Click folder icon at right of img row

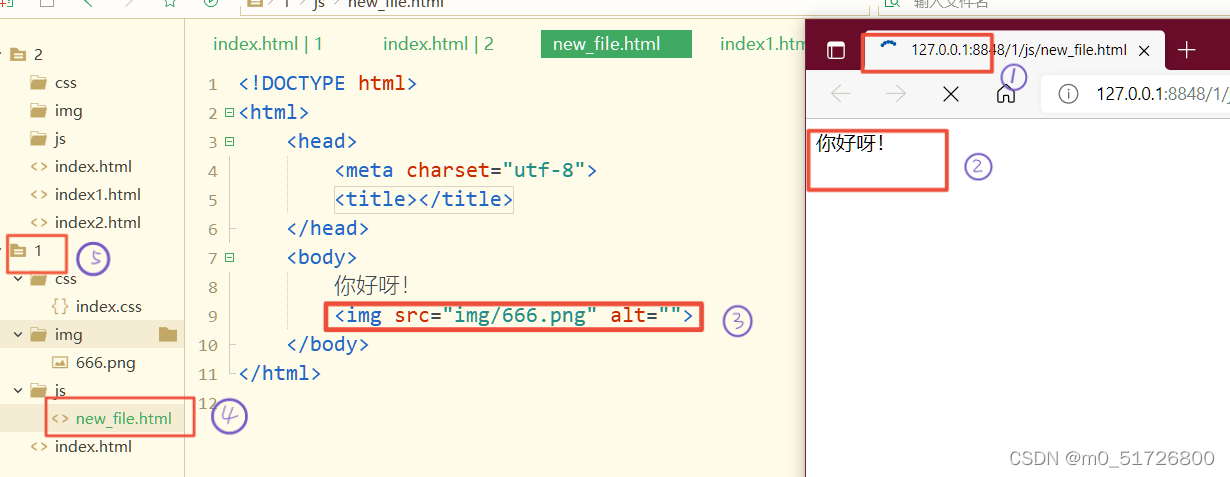(x=167, y=335)
